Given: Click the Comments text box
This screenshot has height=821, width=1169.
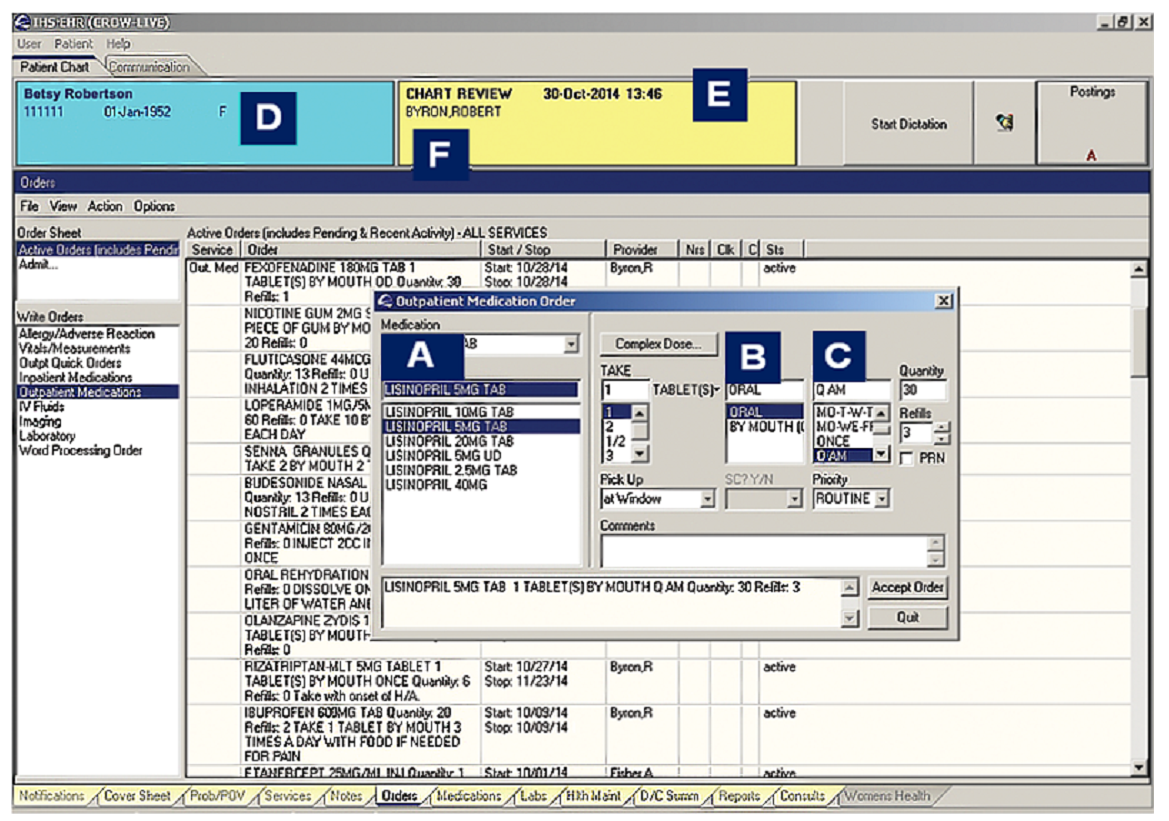Looking at the screenshot, I should click(765, 553).
